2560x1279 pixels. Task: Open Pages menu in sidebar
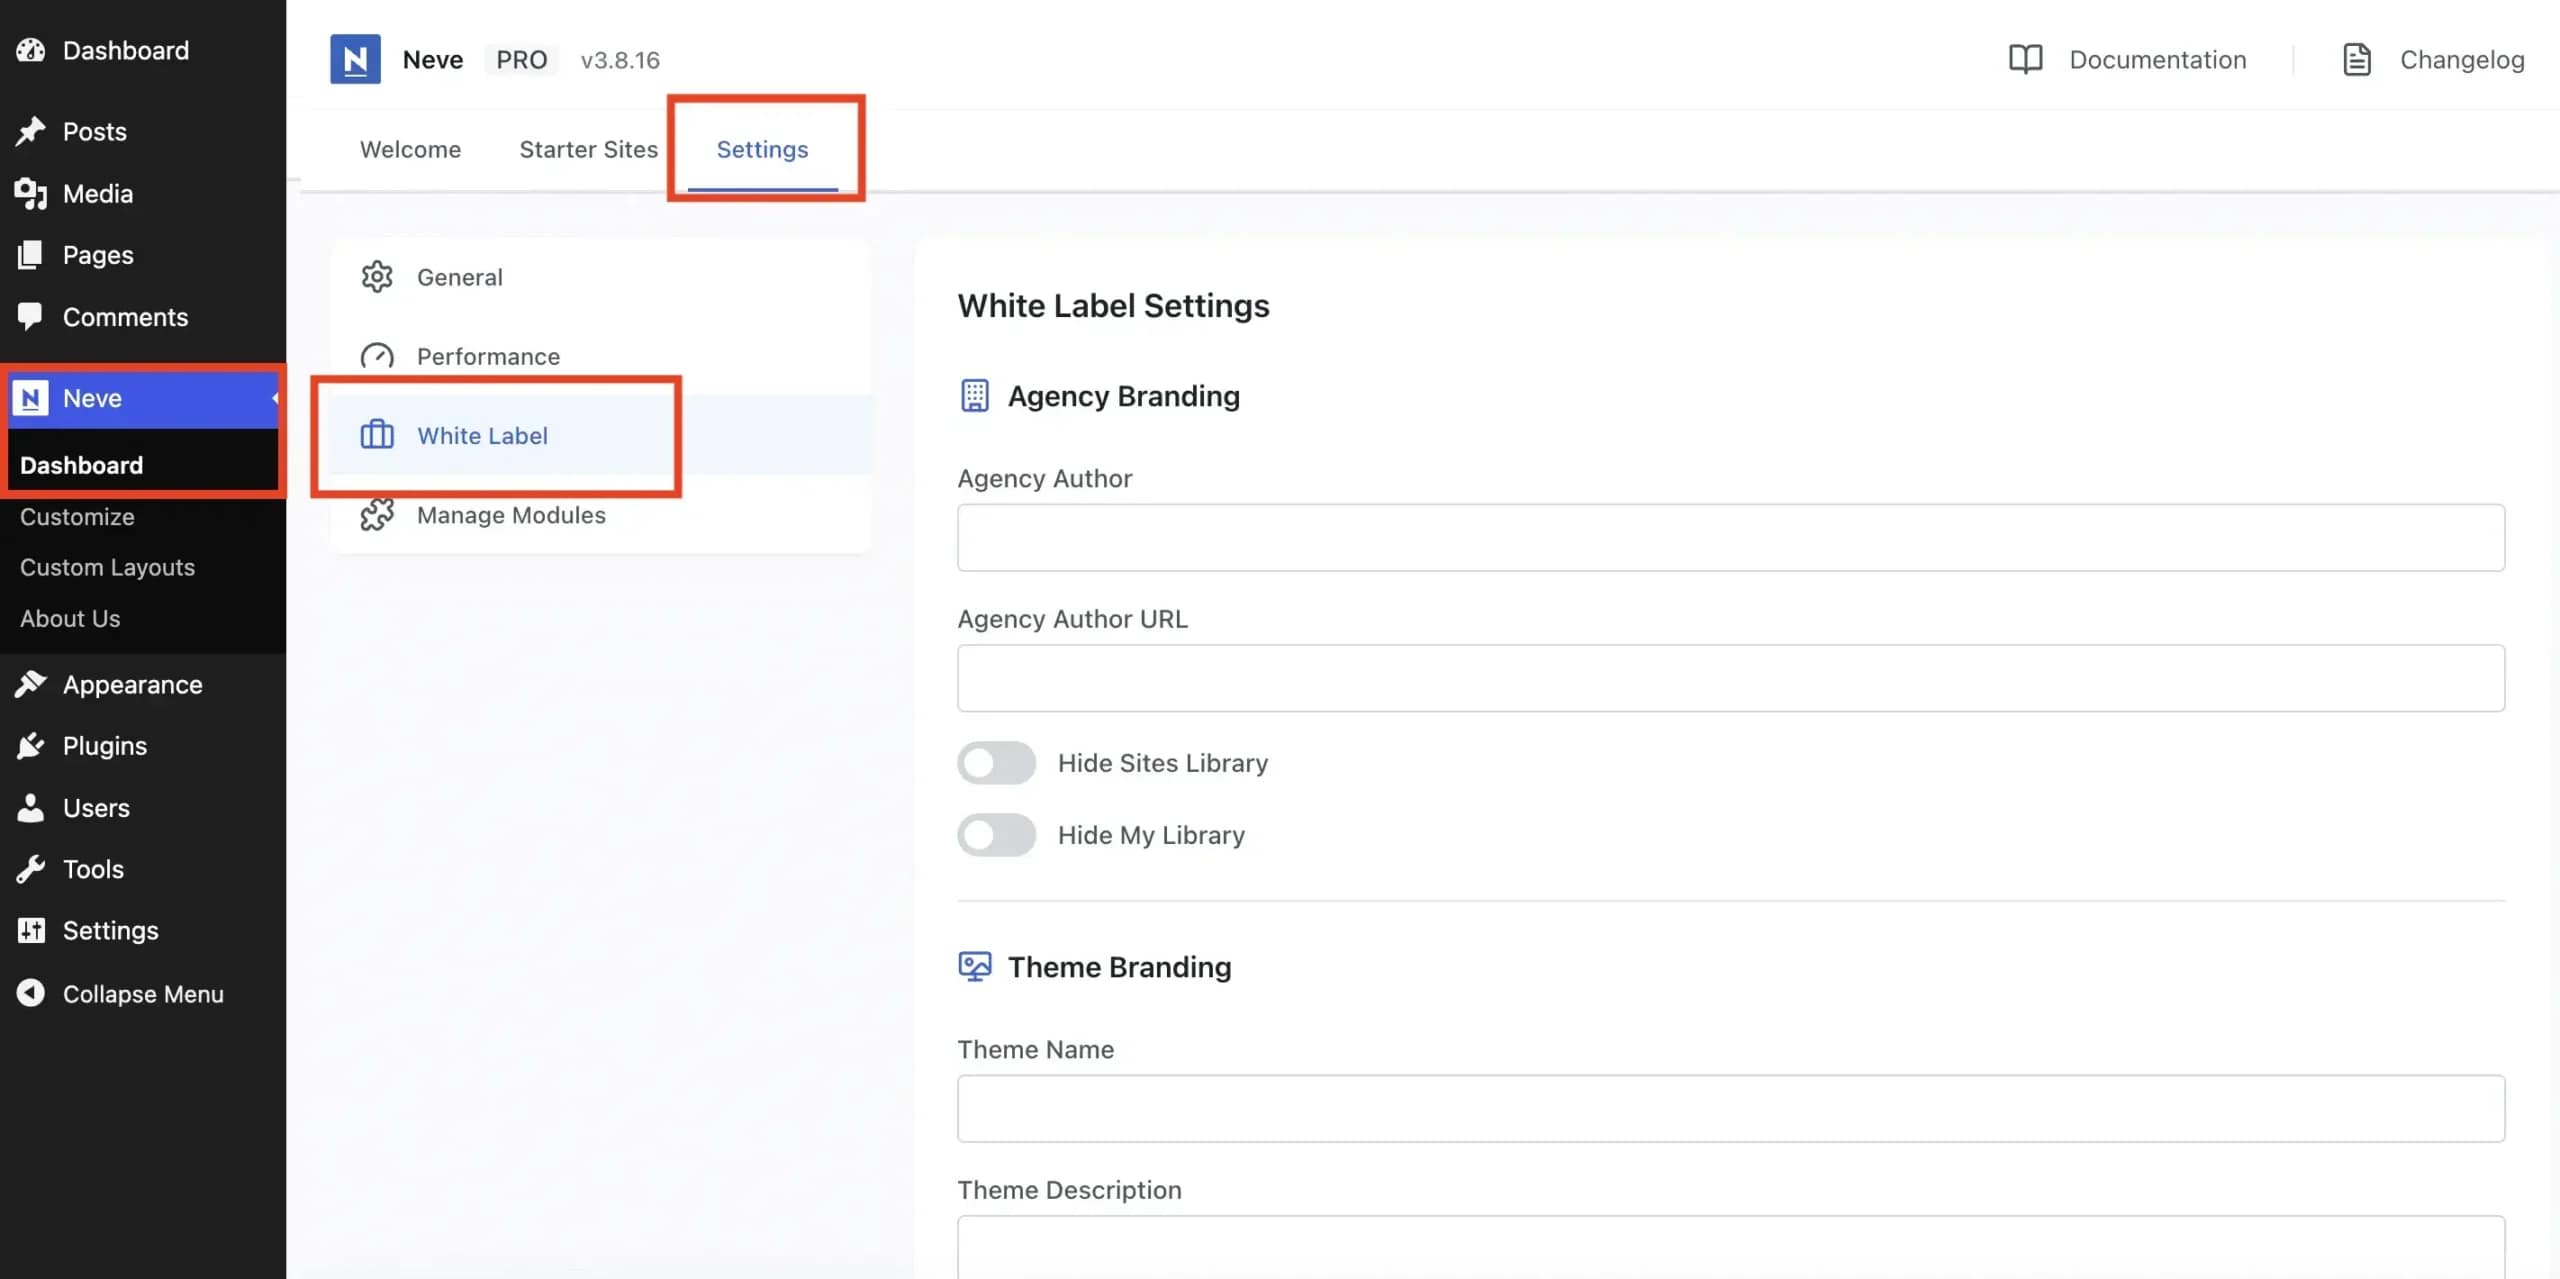click(x=143, y=255)
